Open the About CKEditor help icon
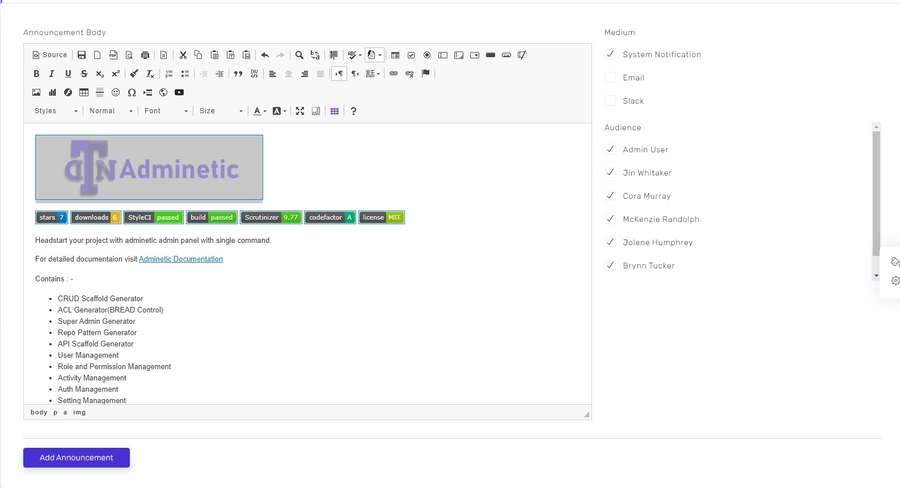This screenshot has width=900, height=488. click(x=353, y=111)
